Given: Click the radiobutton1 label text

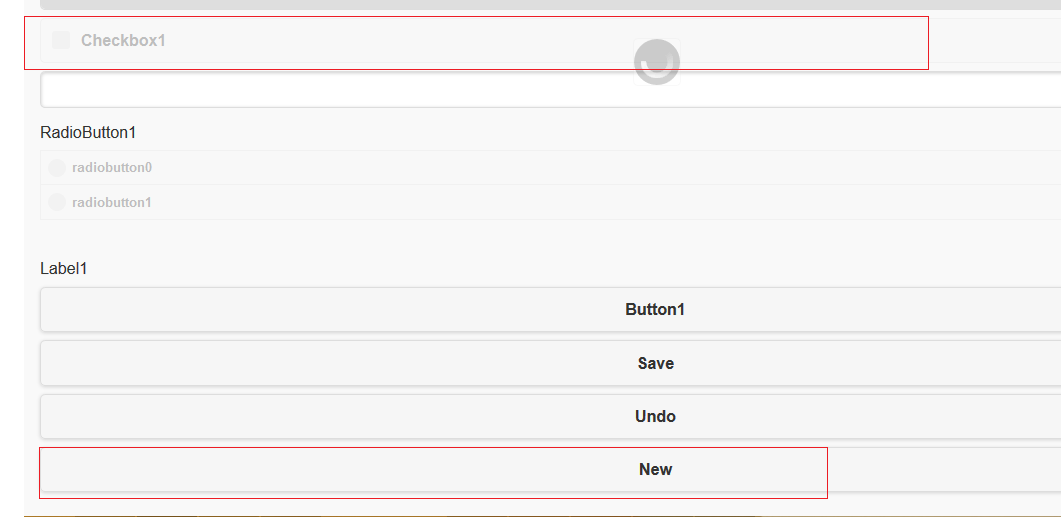Looking at the screenshot, I should 112,202.
